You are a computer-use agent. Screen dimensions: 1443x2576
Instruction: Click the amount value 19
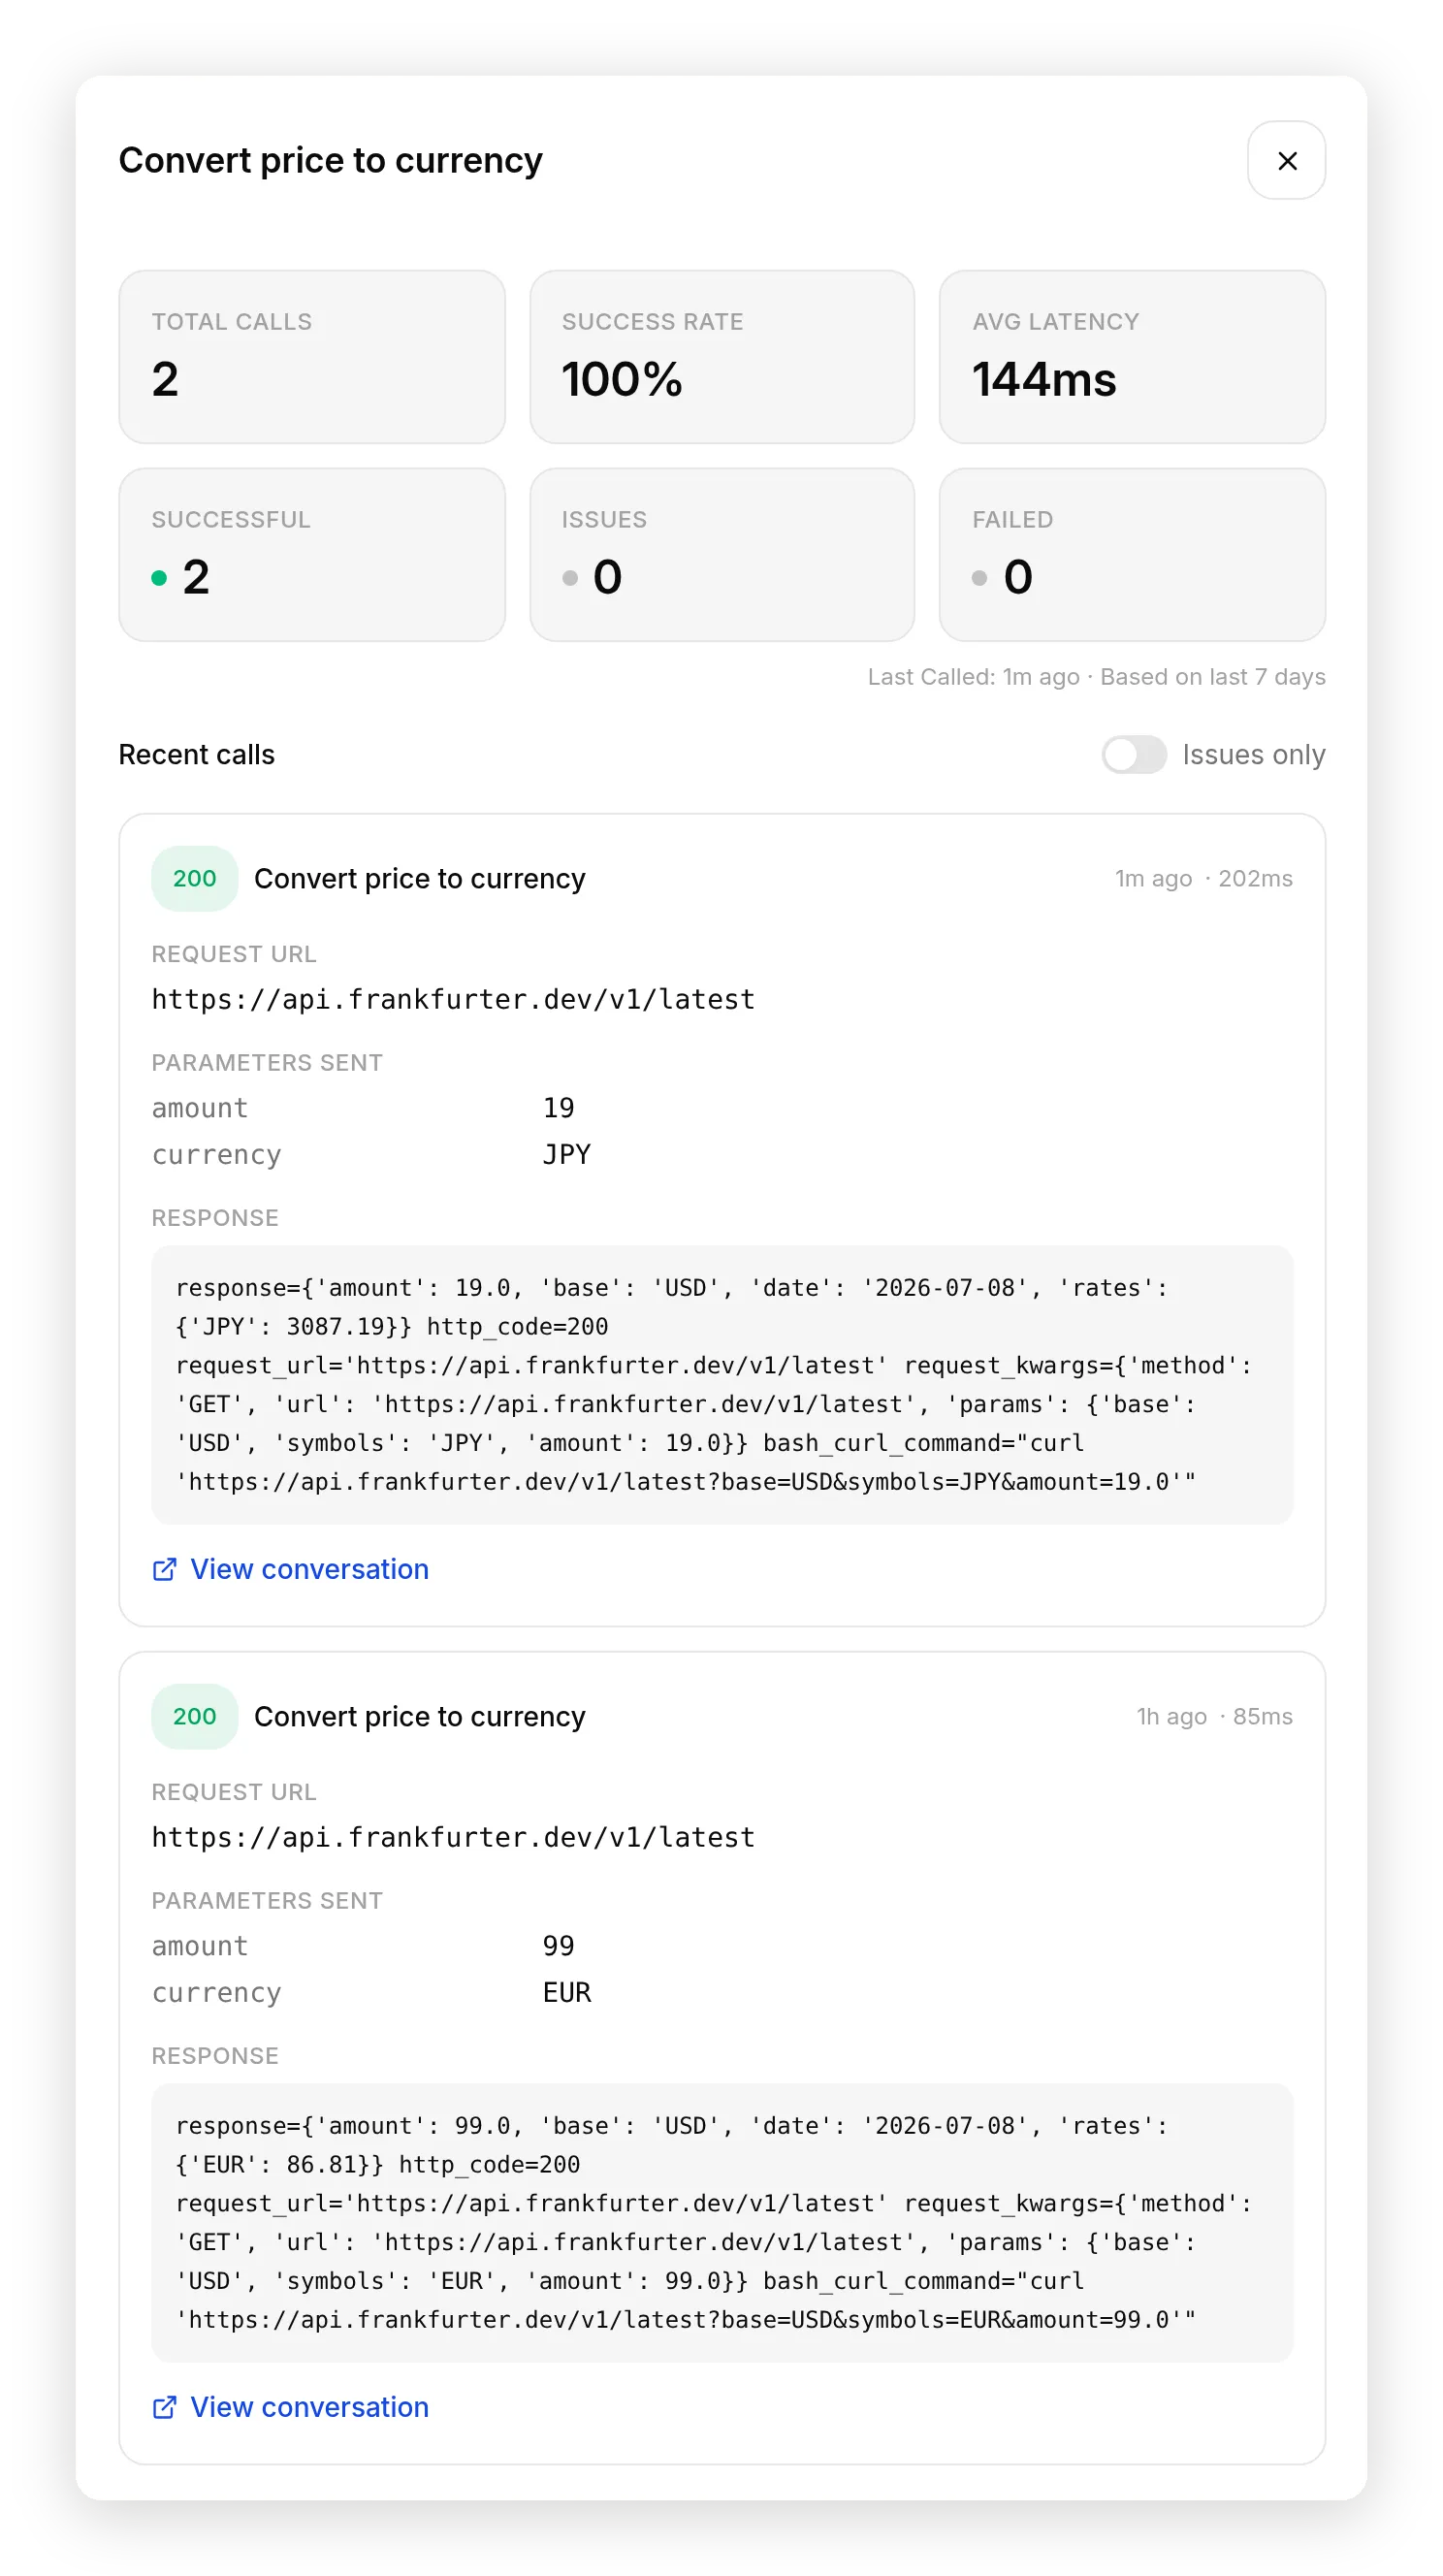[x=558, y=1108]
